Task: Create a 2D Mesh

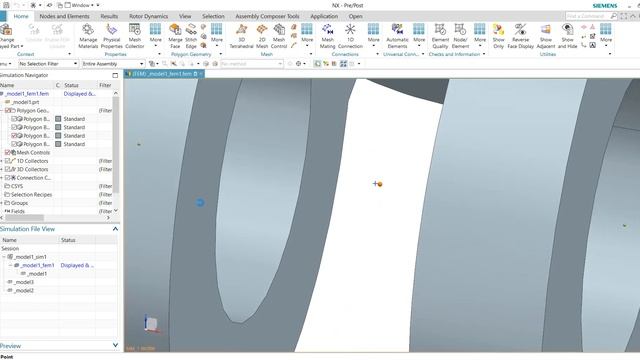Action: coord(262,36)
